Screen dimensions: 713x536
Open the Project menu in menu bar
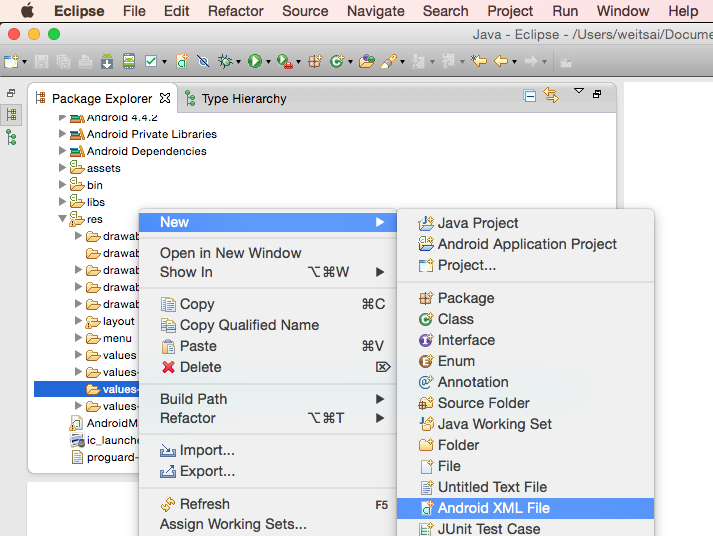[510, 11]
